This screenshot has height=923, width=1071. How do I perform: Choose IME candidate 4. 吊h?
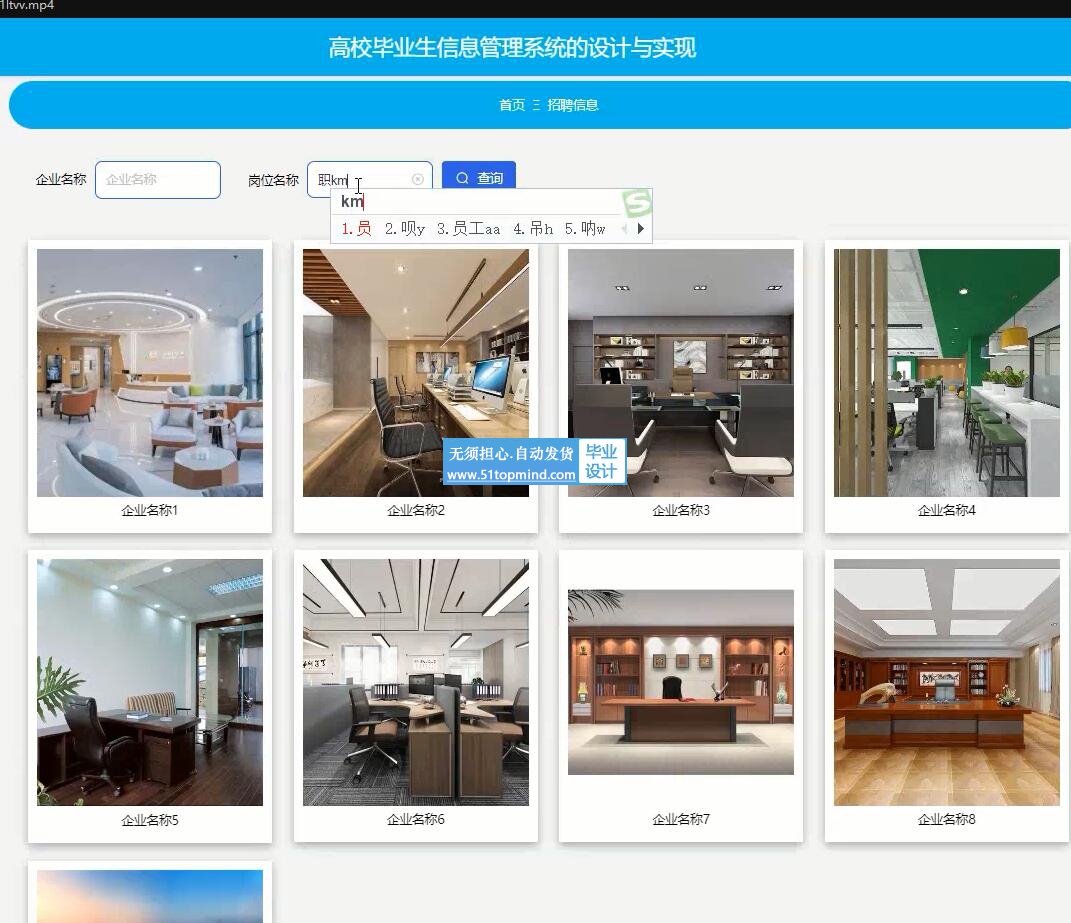pyautogui.click(x=533, y=229)
